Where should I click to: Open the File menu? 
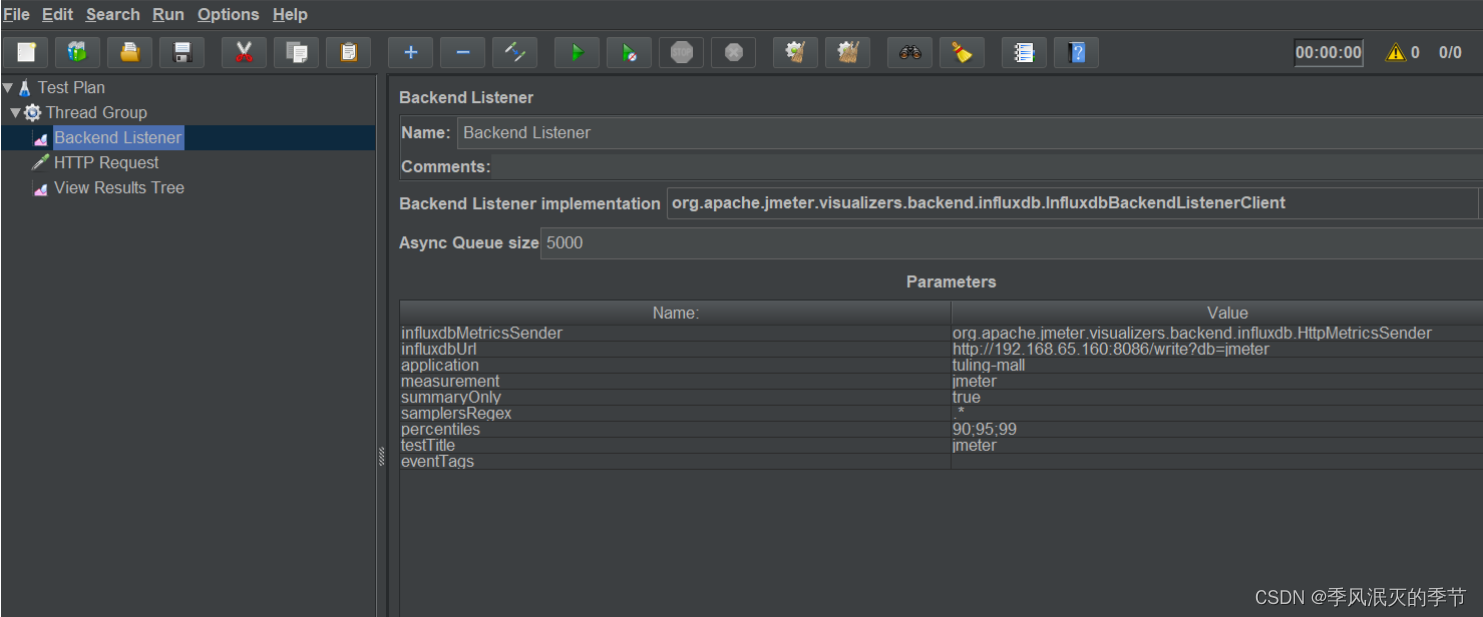click(16, 14)
